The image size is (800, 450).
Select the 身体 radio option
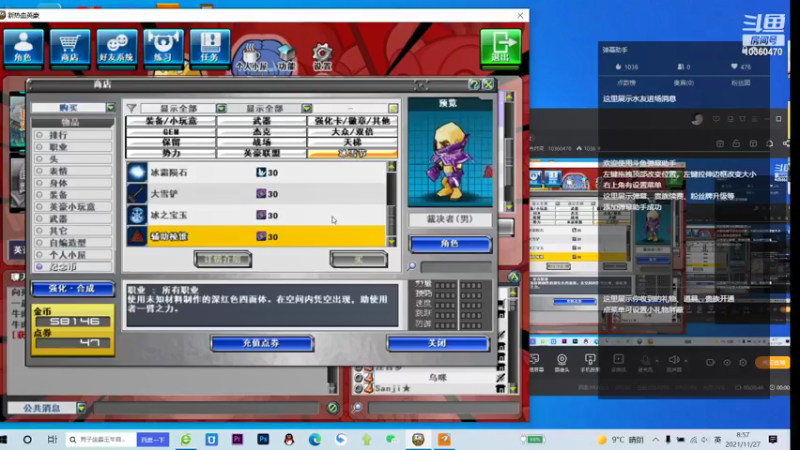pyautogui.click(x=39, y=183)
